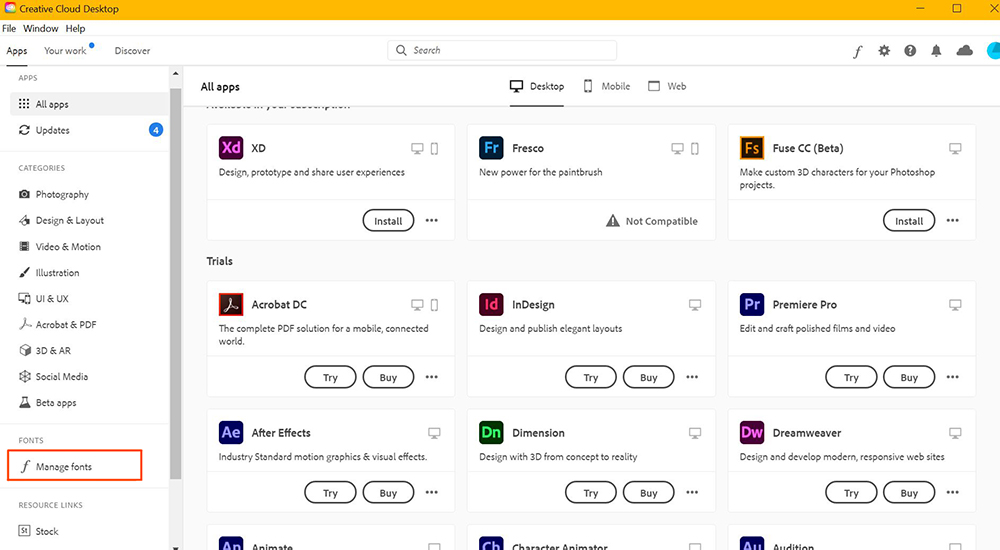Open Updates in sidebar
Screen dimensions: 1000x550
52,130
